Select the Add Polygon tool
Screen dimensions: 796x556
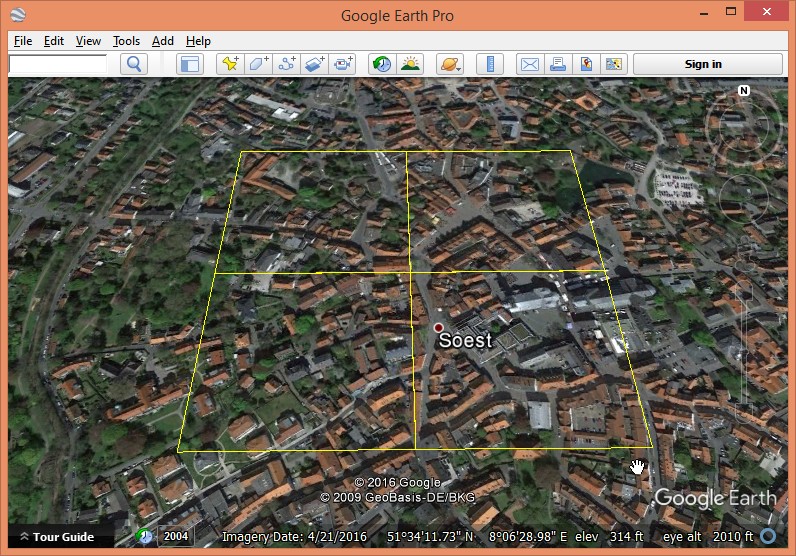click(258, 64)
